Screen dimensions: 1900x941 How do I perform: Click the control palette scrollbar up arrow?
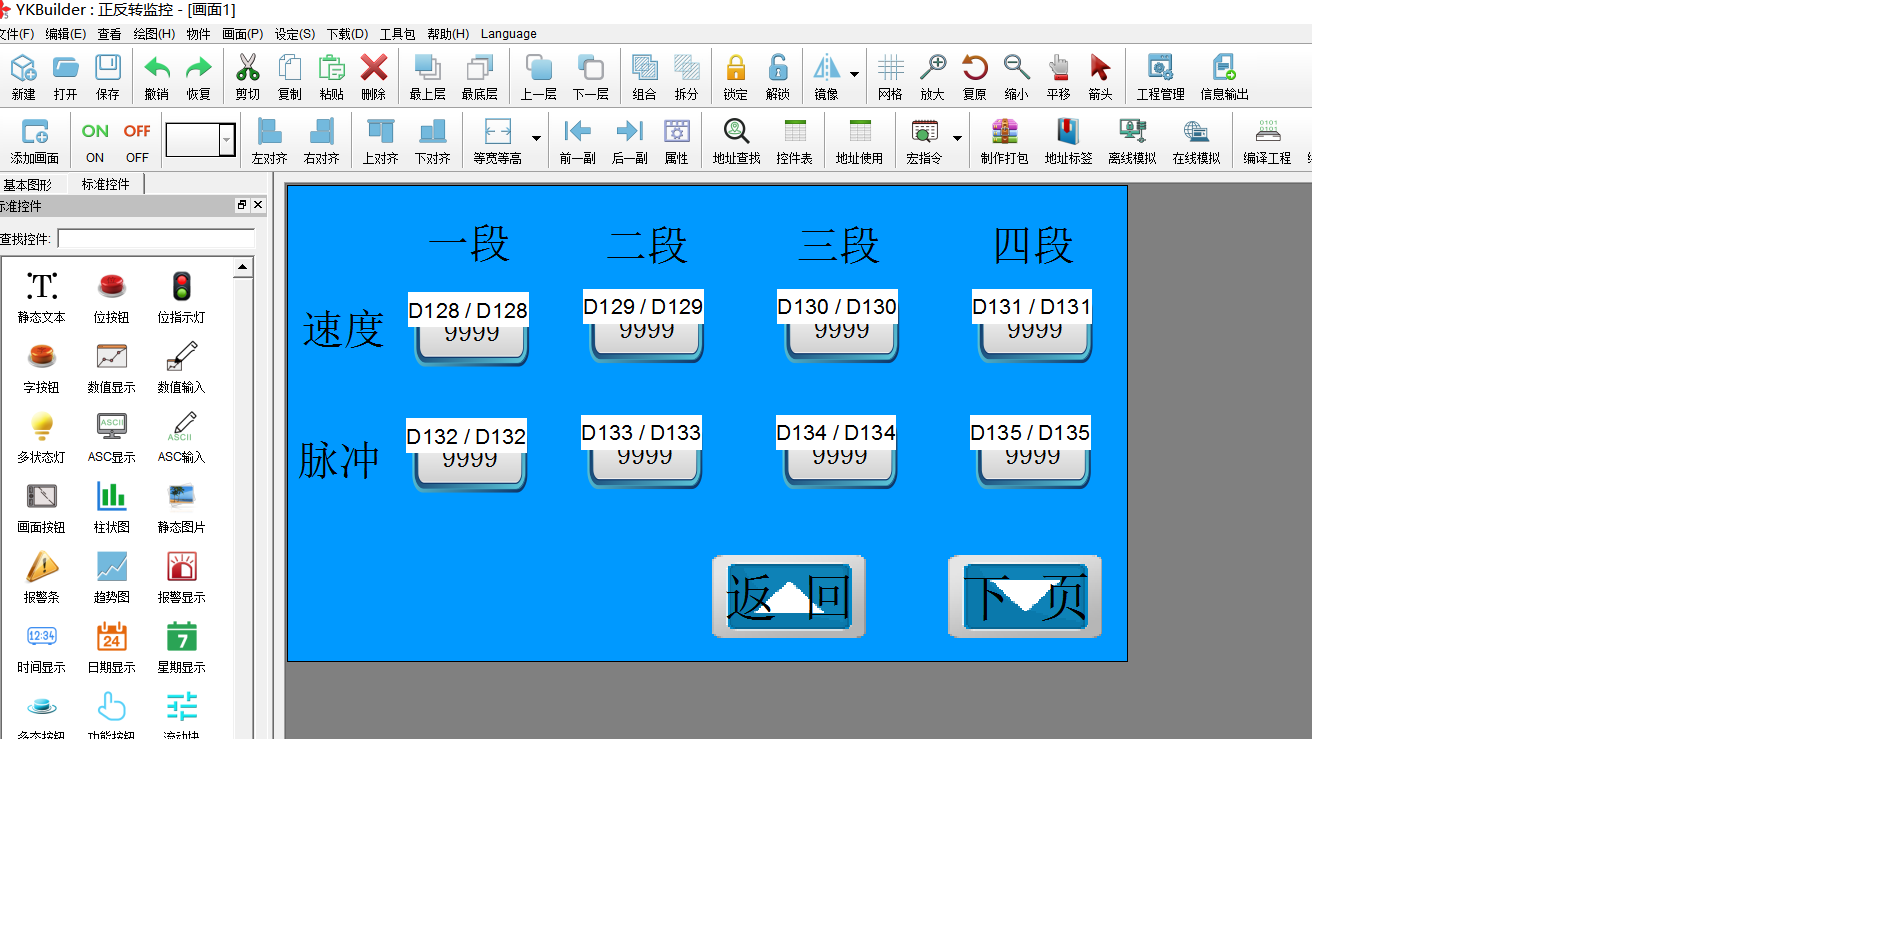click(242, 267)
